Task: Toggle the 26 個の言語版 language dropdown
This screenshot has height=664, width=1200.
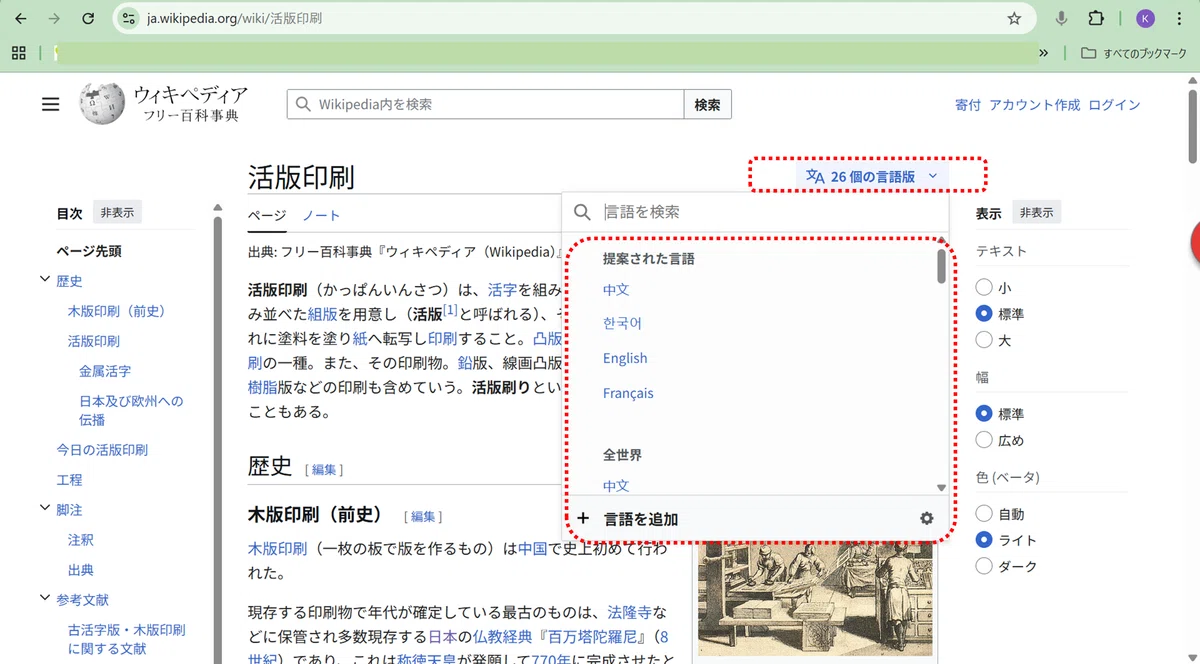Action: [x=872, y=176]
